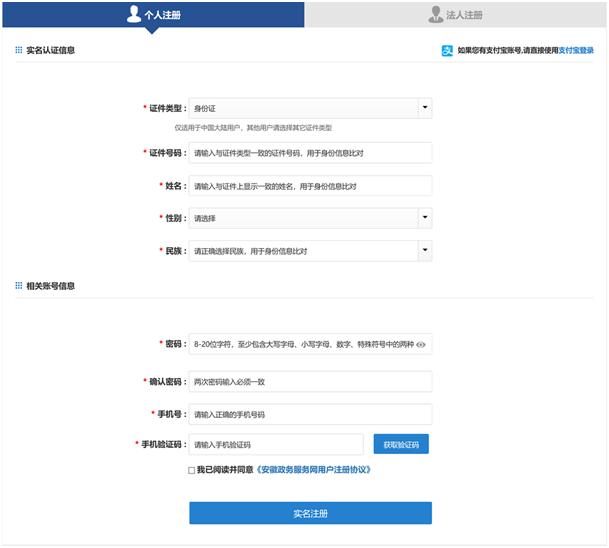This screenshot has height=548, width=609.
Task: Click the person icon on 个人注册 tab
Action: pos(134,14)
